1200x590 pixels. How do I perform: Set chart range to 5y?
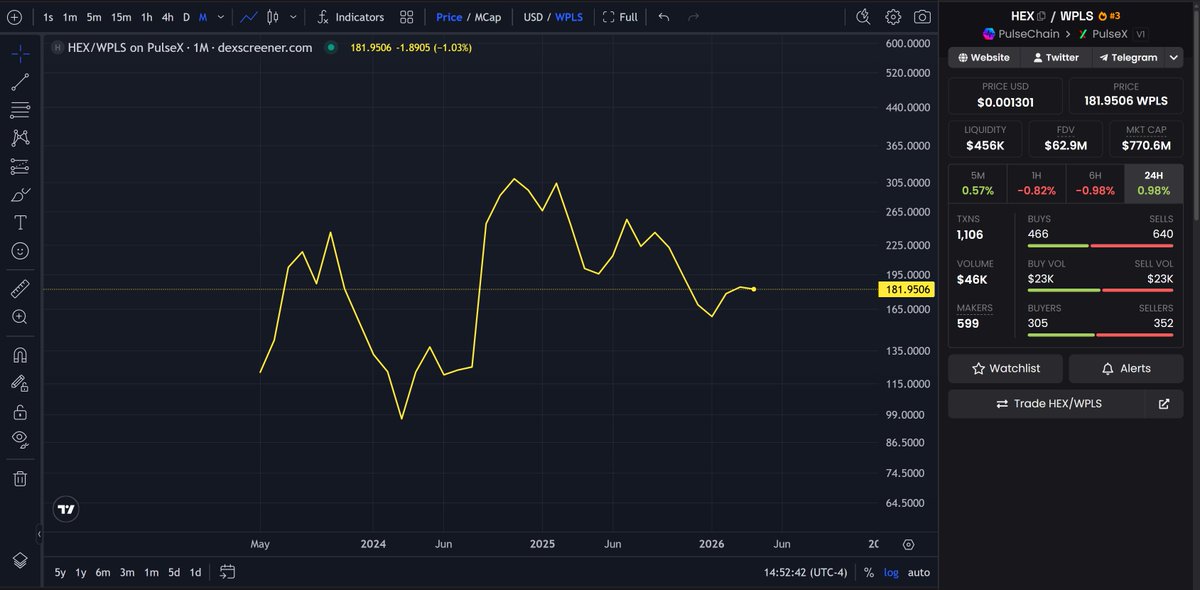(x=60, y=572)
